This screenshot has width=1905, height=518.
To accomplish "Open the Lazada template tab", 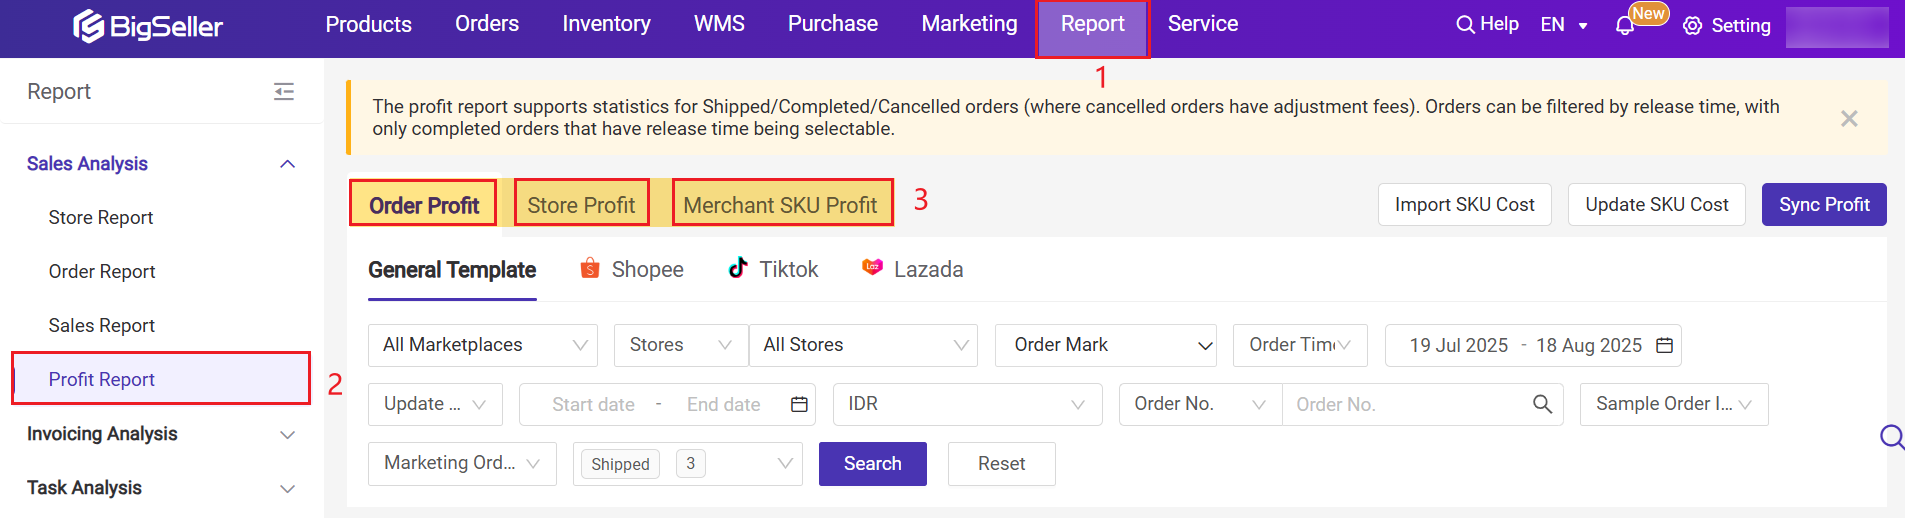I will pyautogui.click(x=912, y=269).
